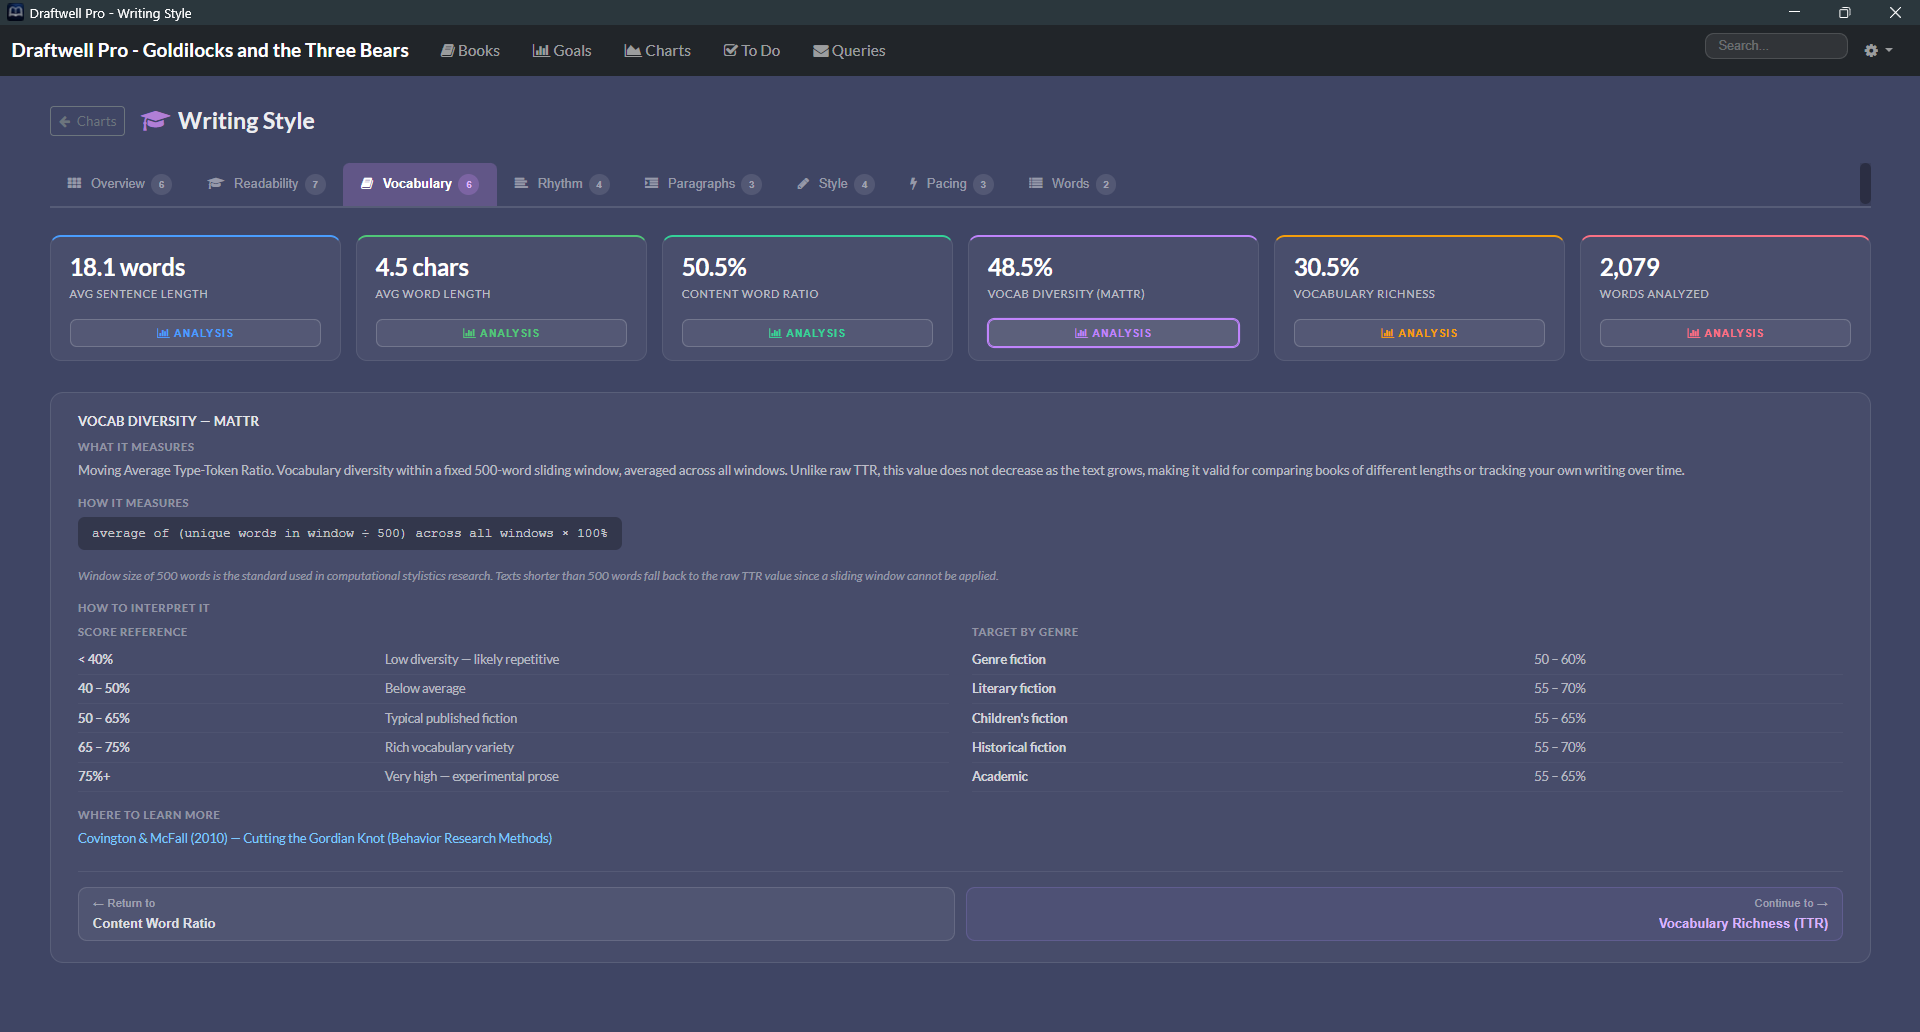Click the Vocabulary book icon

pyautogui.click(x=367, y=183)
